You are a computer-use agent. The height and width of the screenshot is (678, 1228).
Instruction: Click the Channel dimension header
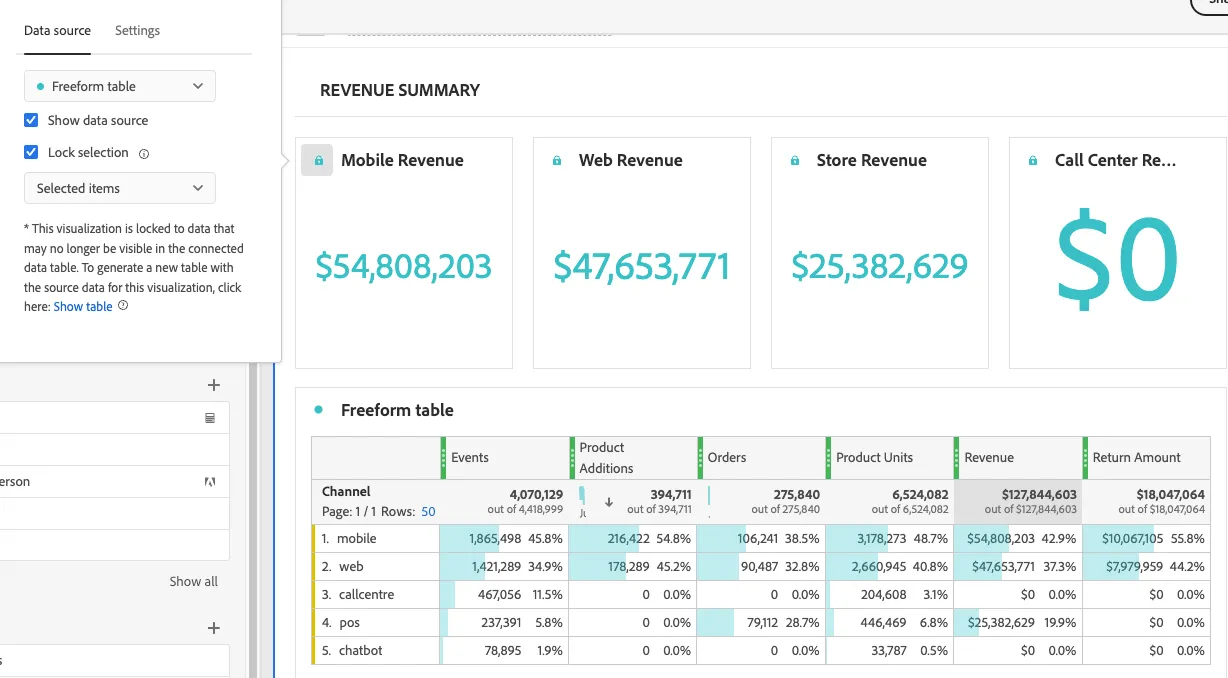(346, 491)
